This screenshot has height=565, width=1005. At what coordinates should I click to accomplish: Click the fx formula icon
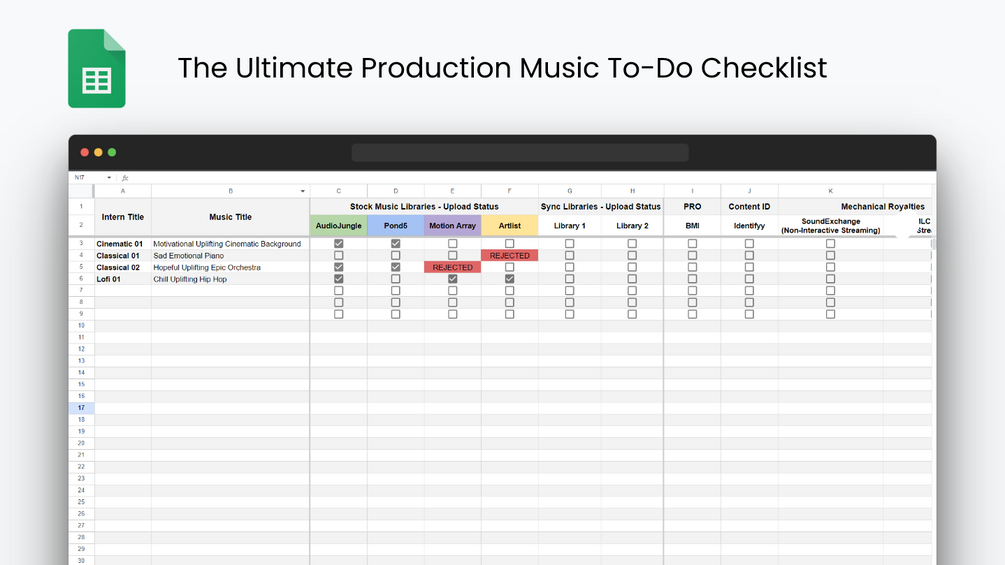pos(125,178)
